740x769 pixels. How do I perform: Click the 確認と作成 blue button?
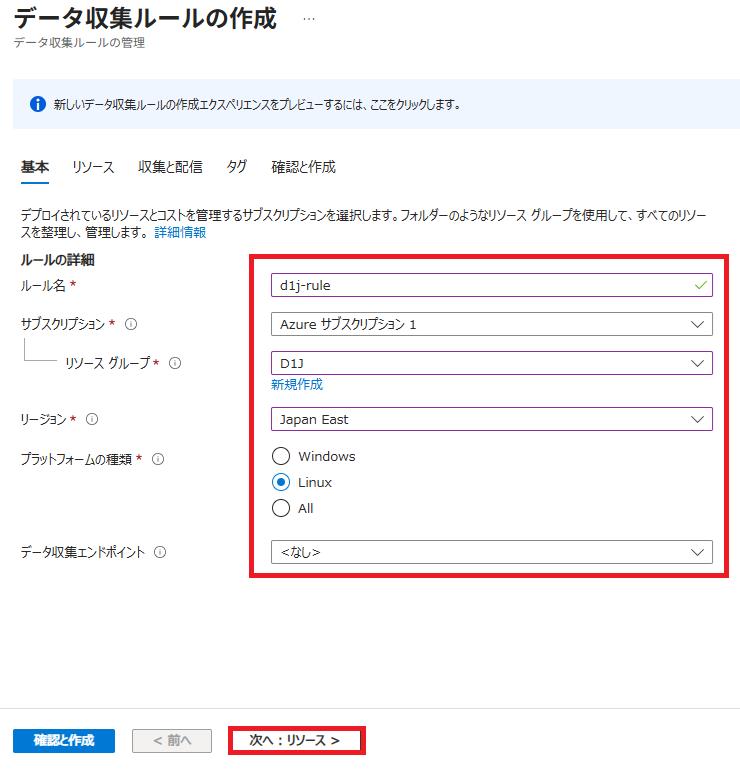pos(64,740)
